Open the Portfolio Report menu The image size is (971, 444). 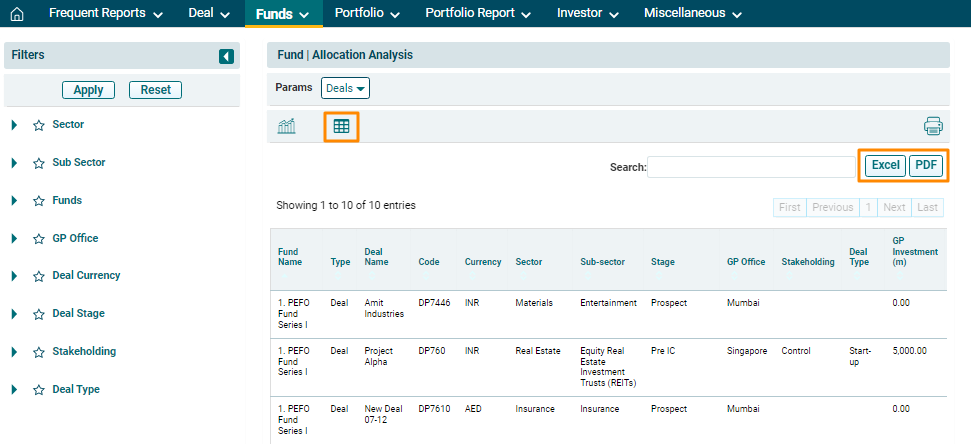(x=477, y=14)
